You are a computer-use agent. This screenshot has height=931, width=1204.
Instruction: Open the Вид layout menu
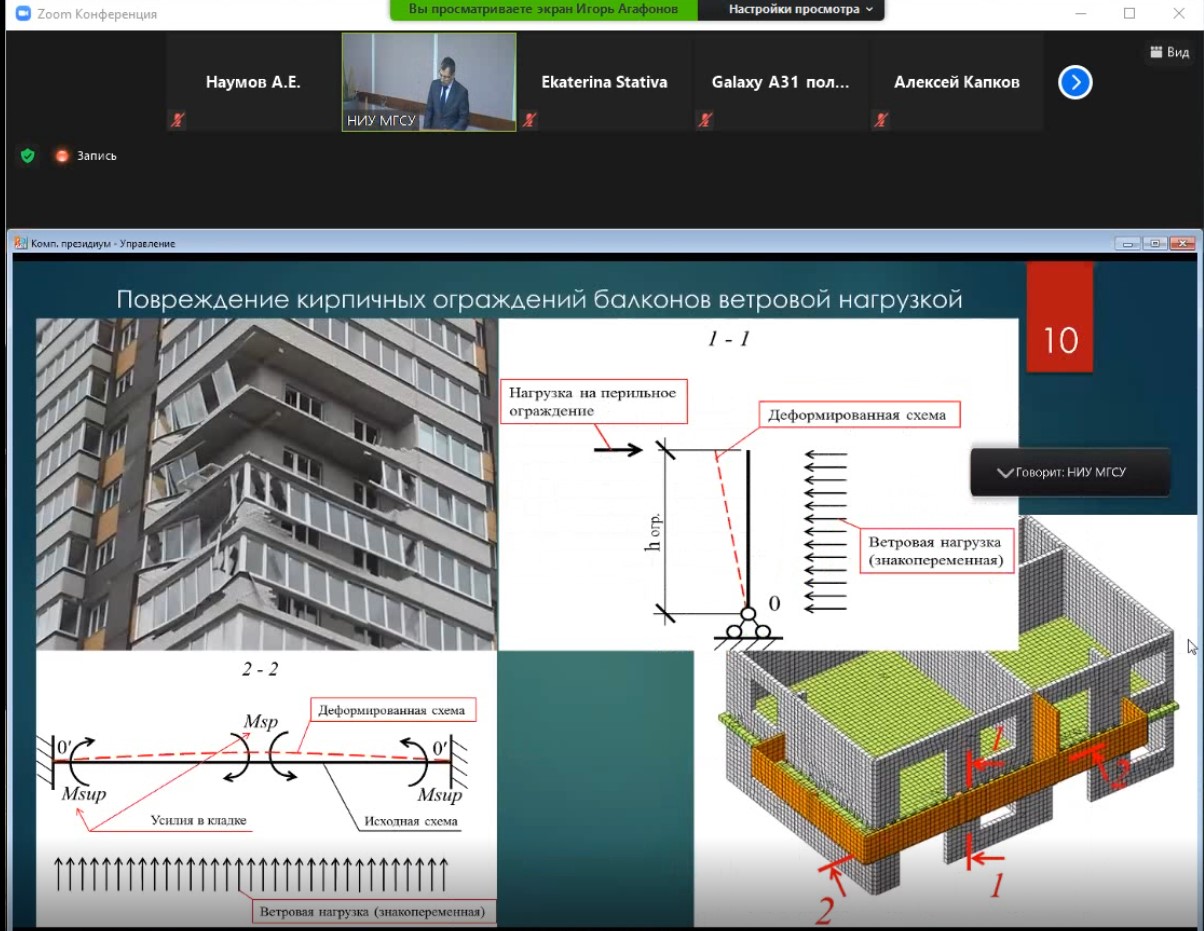coord(1169,52)
